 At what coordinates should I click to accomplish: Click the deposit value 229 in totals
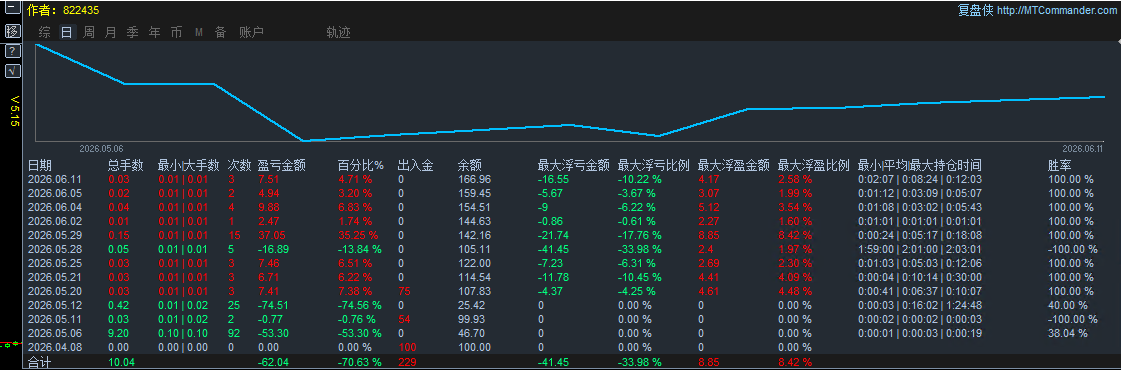(x=407, y=363)
